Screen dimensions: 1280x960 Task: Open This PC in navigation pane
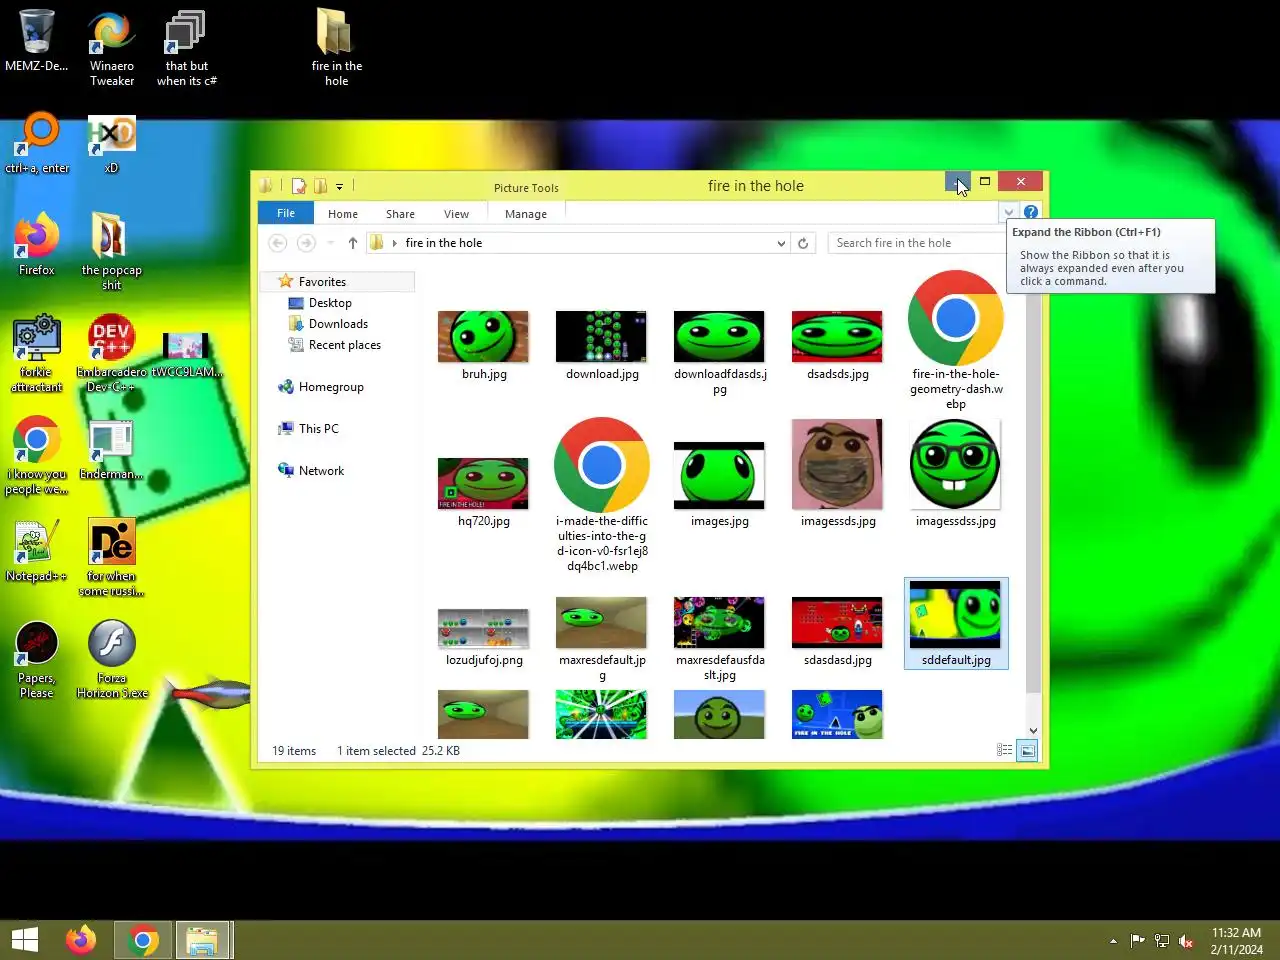(x=318, y=429)
